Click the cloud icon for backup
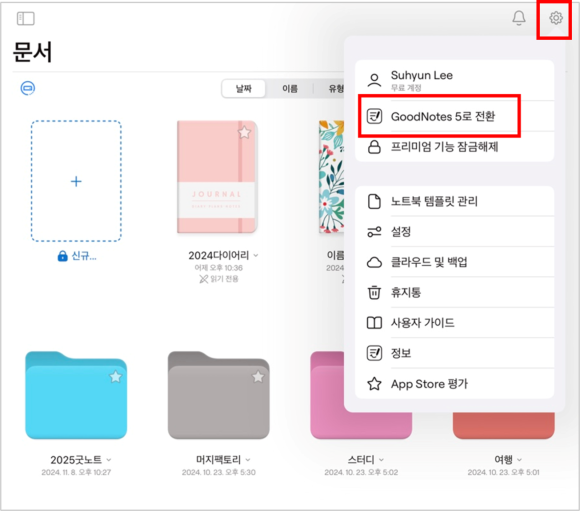 (x=374, y=262)
